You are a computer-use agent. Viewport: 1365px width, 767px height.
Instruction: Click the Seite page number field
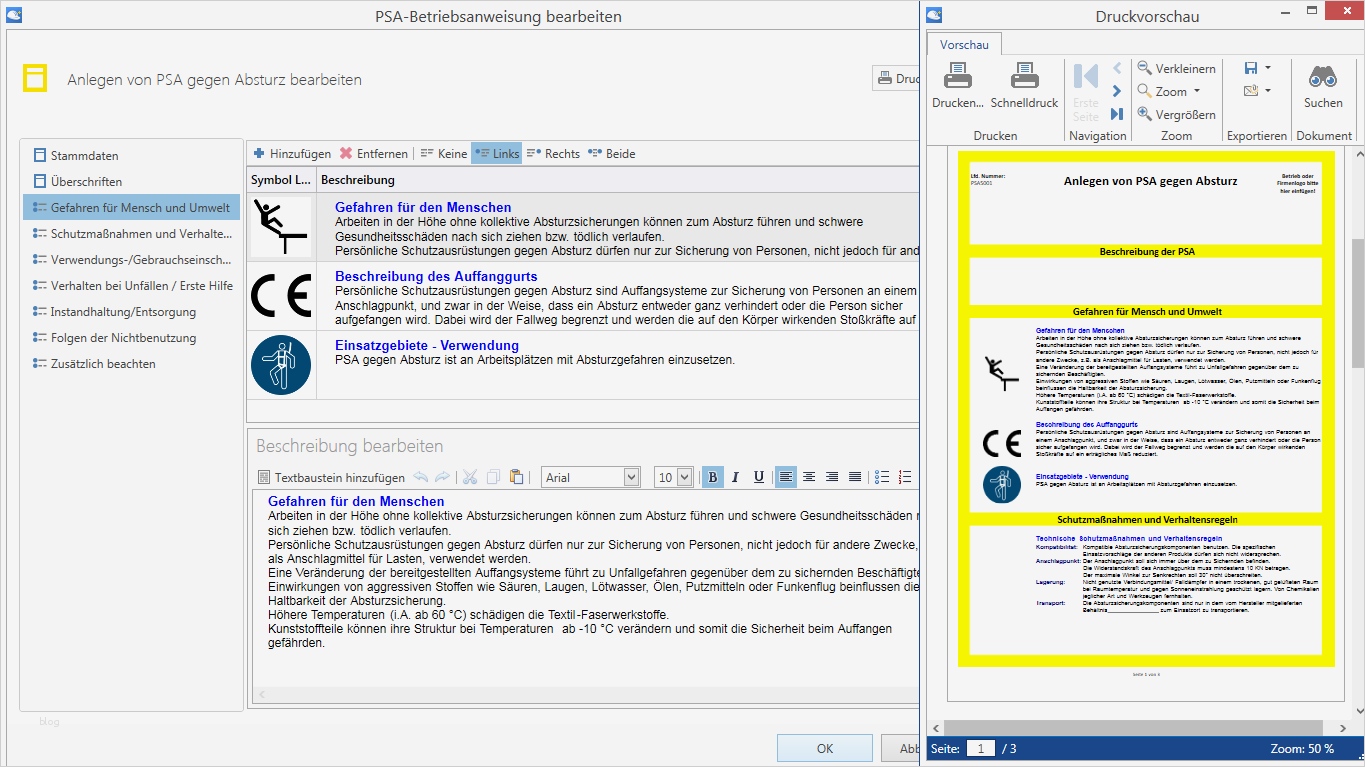point(980,748)
